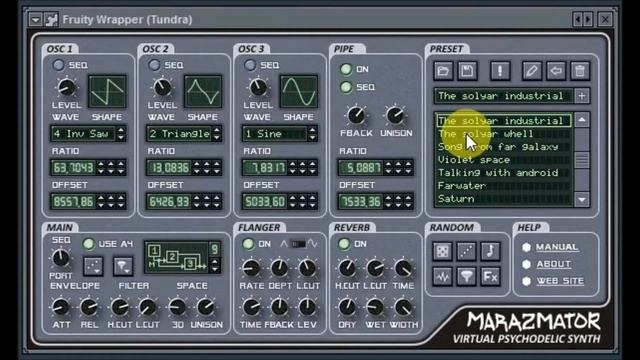640x360 pixels.
Task: Click OSC 1 offset value 8557,86
Action: (x=73, y=202)
